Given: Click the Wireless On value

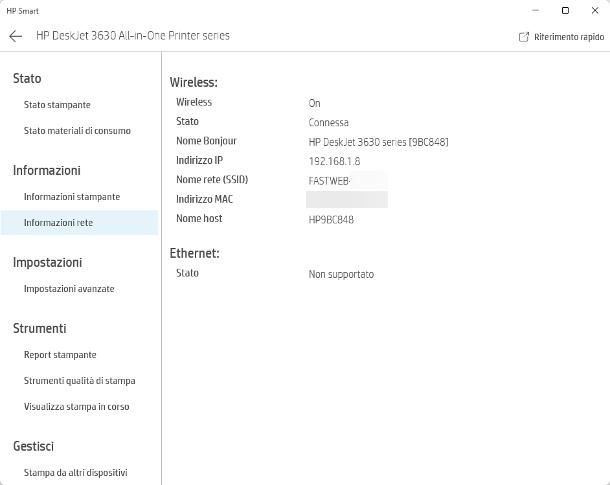Looking at the screenshot, I should (314, 103).
